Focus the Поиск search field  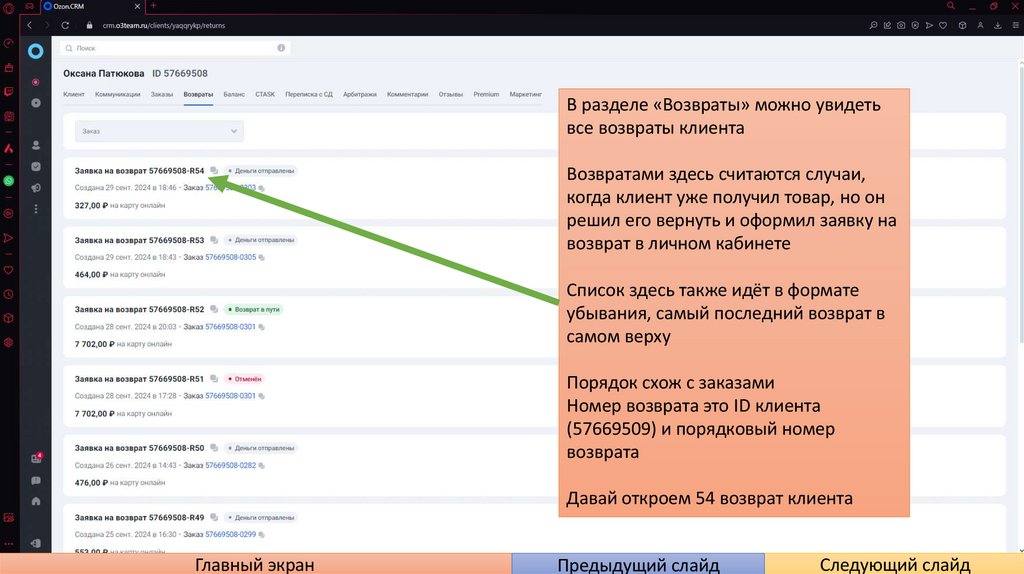(x=173, y=48)
